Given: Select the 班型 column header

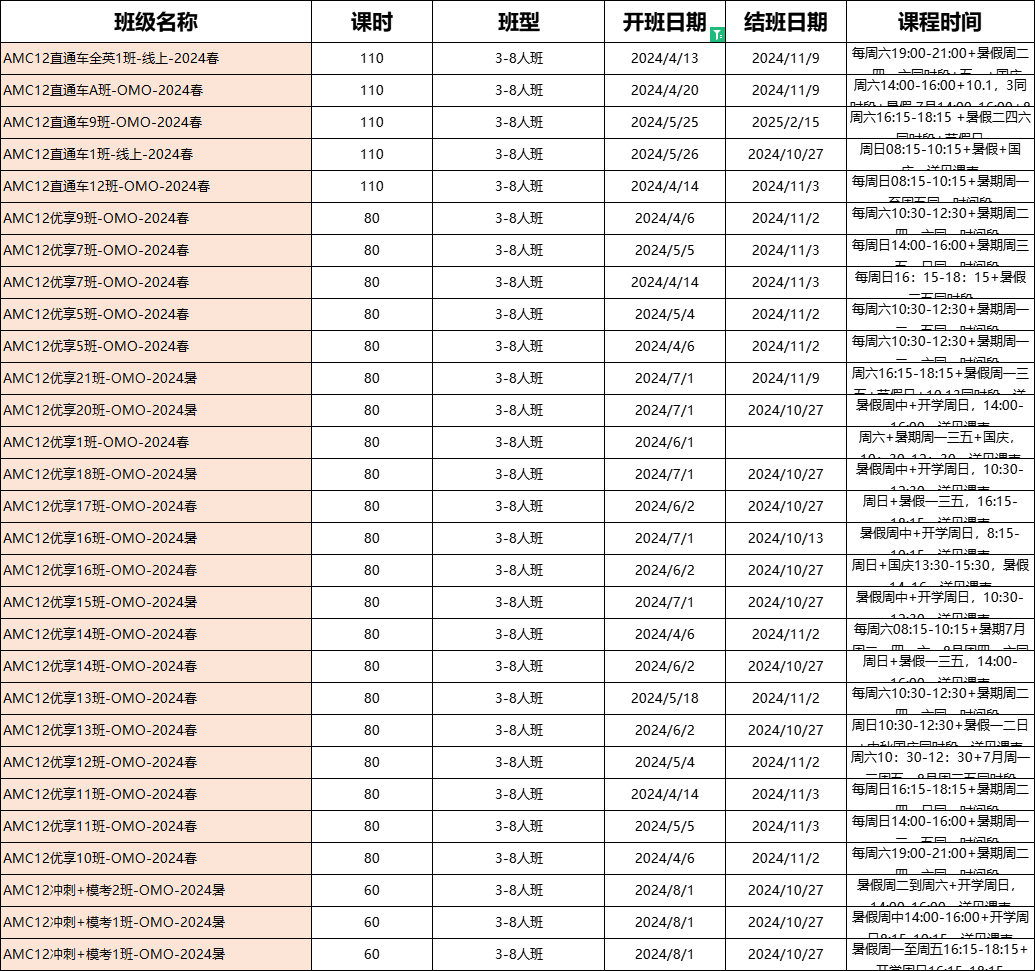Looking at the screenshot, I should pos(519,22).
